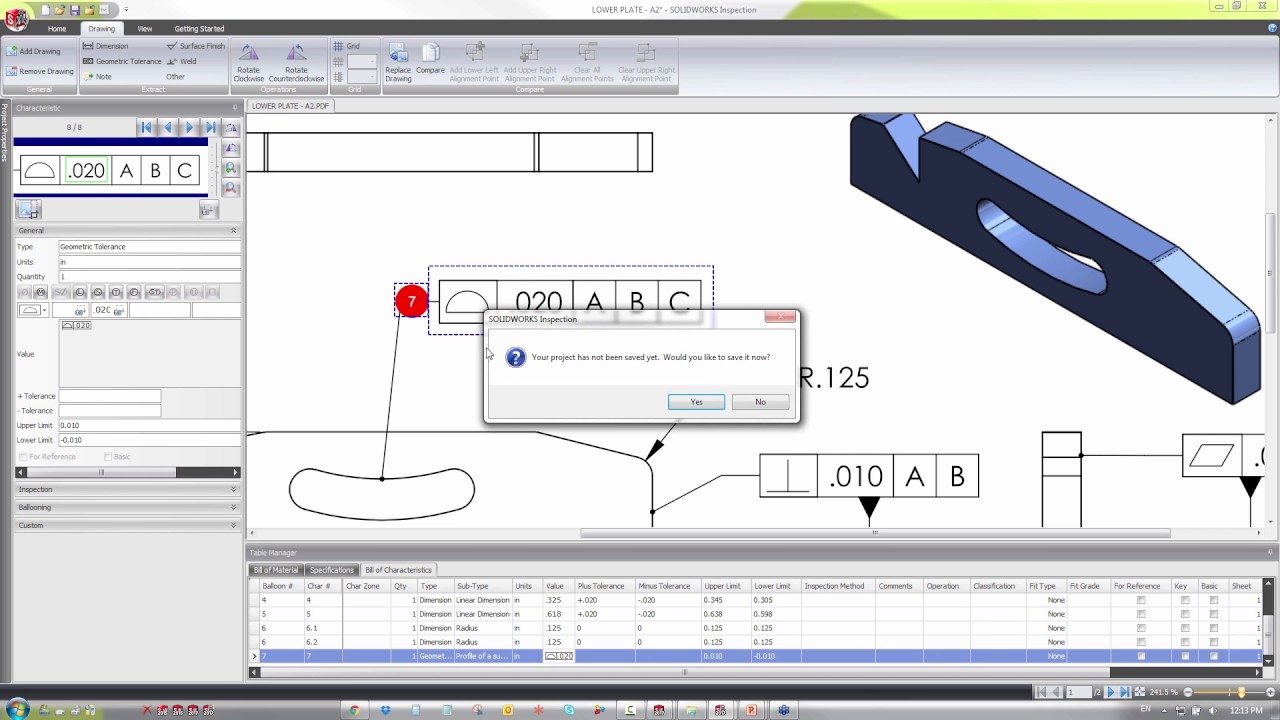
Task: Select the Note extraction tool
Action: (101, 76)
